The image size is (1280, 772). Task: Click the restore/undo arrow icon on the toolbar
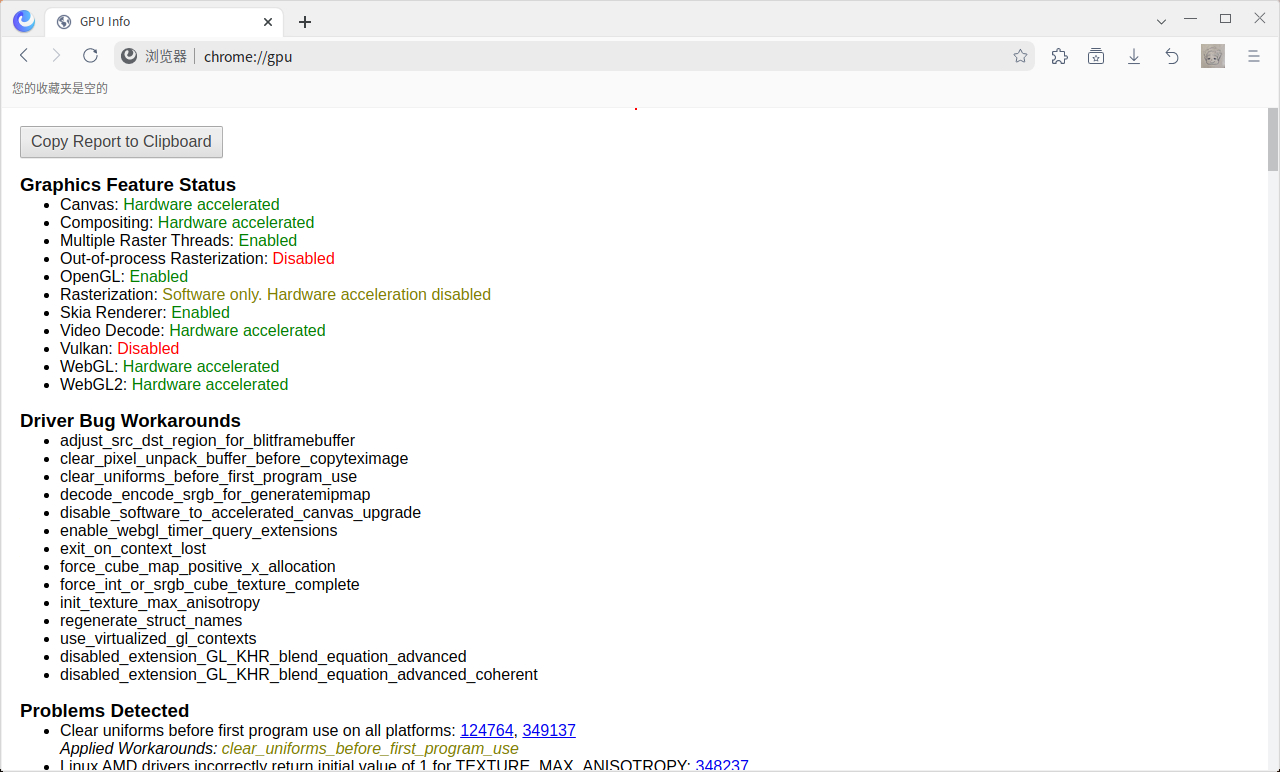(1172, 56)
